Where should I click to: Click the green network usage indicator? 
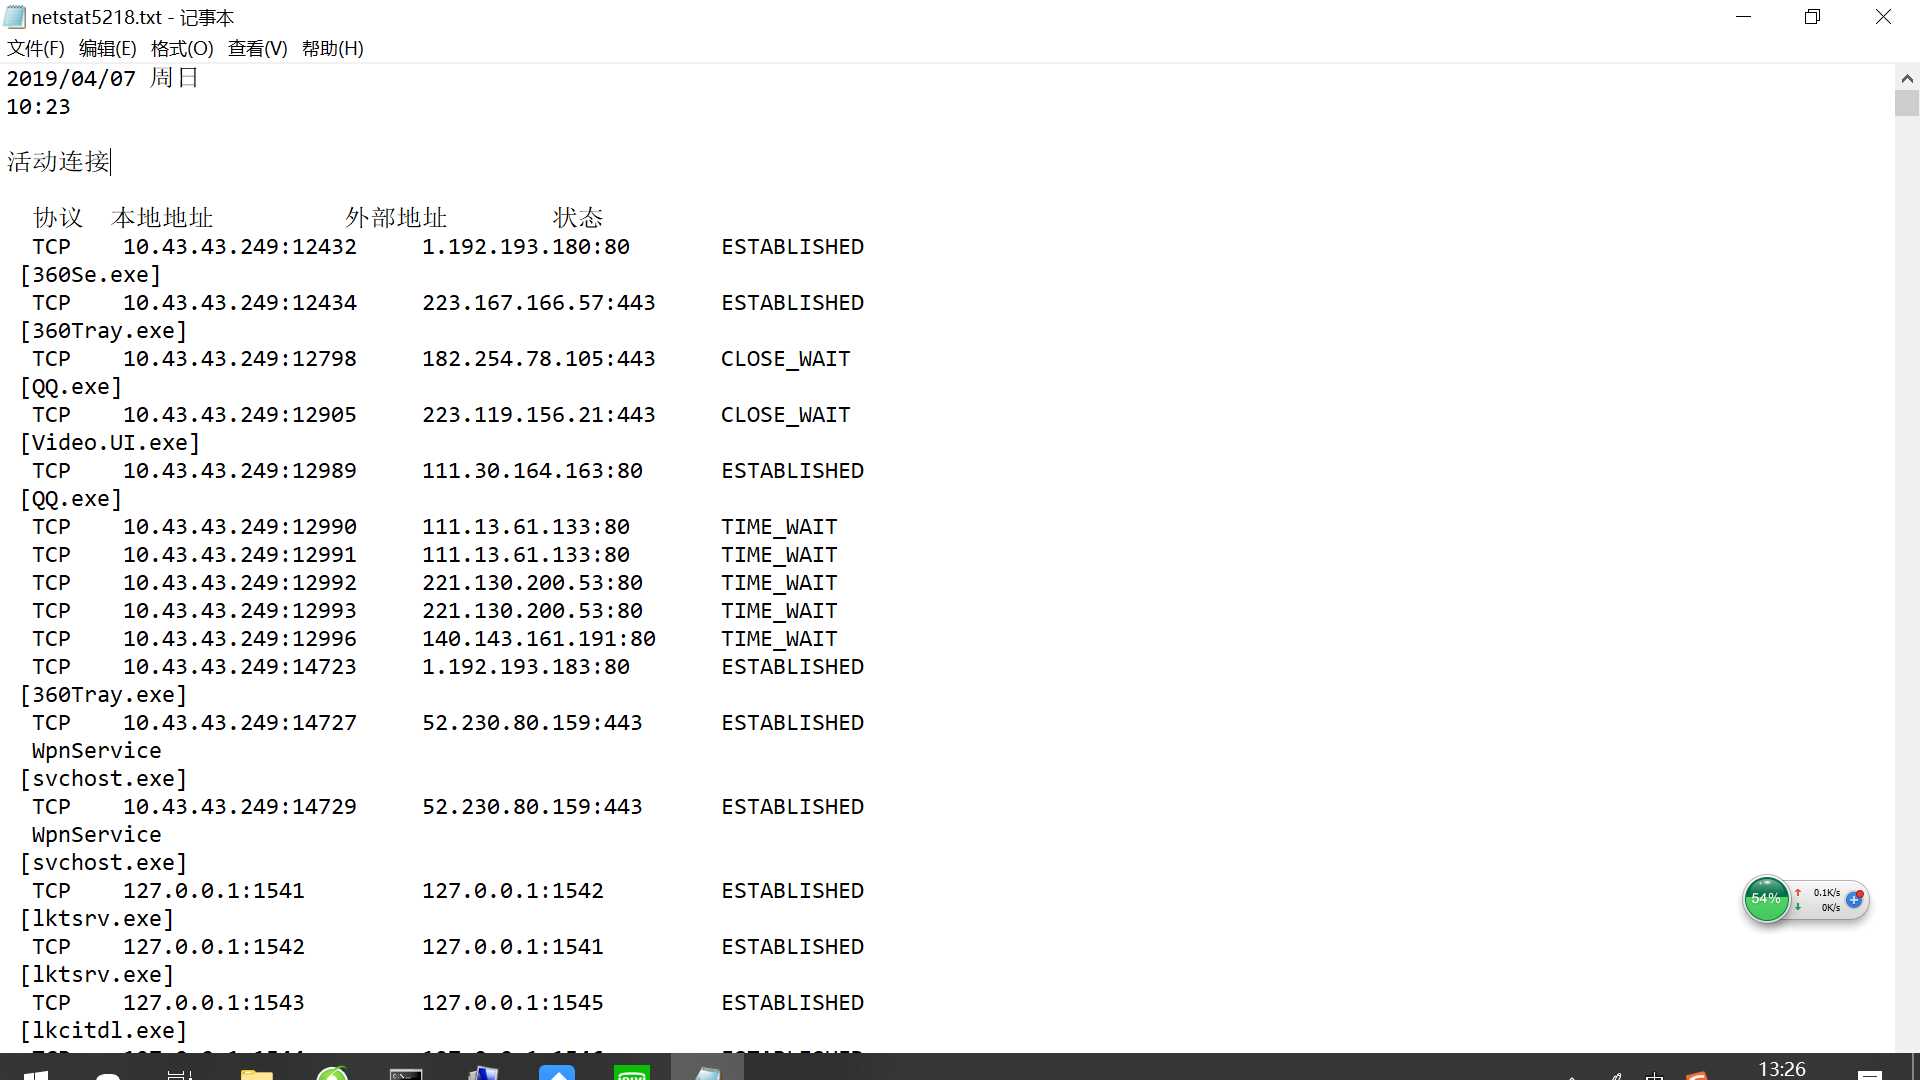pyautogui.click(x=1766, y=899)
